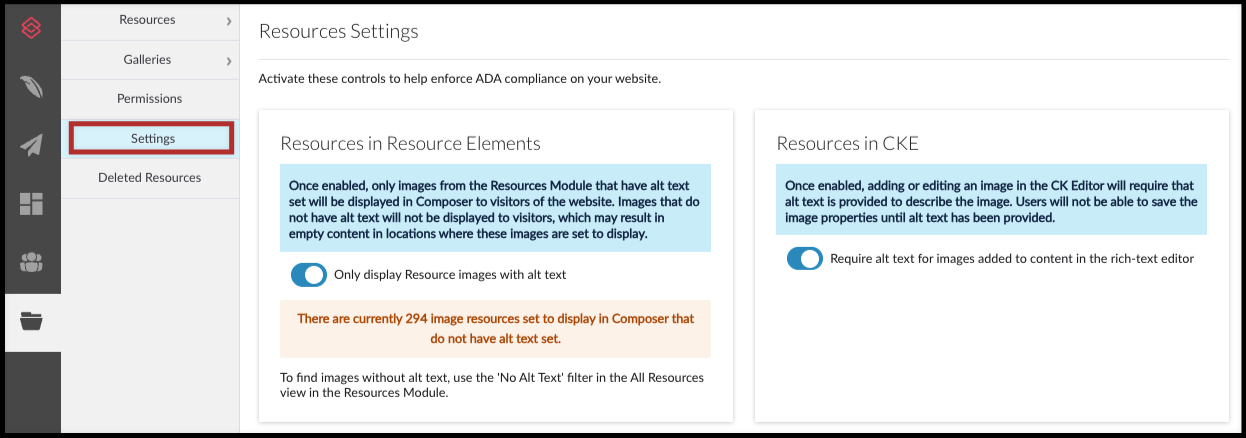Image resolution: width=1246 pixels, height=438 pixels.
Task: Turn off Require alt text for rich-text editor images
Action: click(805, 258)
